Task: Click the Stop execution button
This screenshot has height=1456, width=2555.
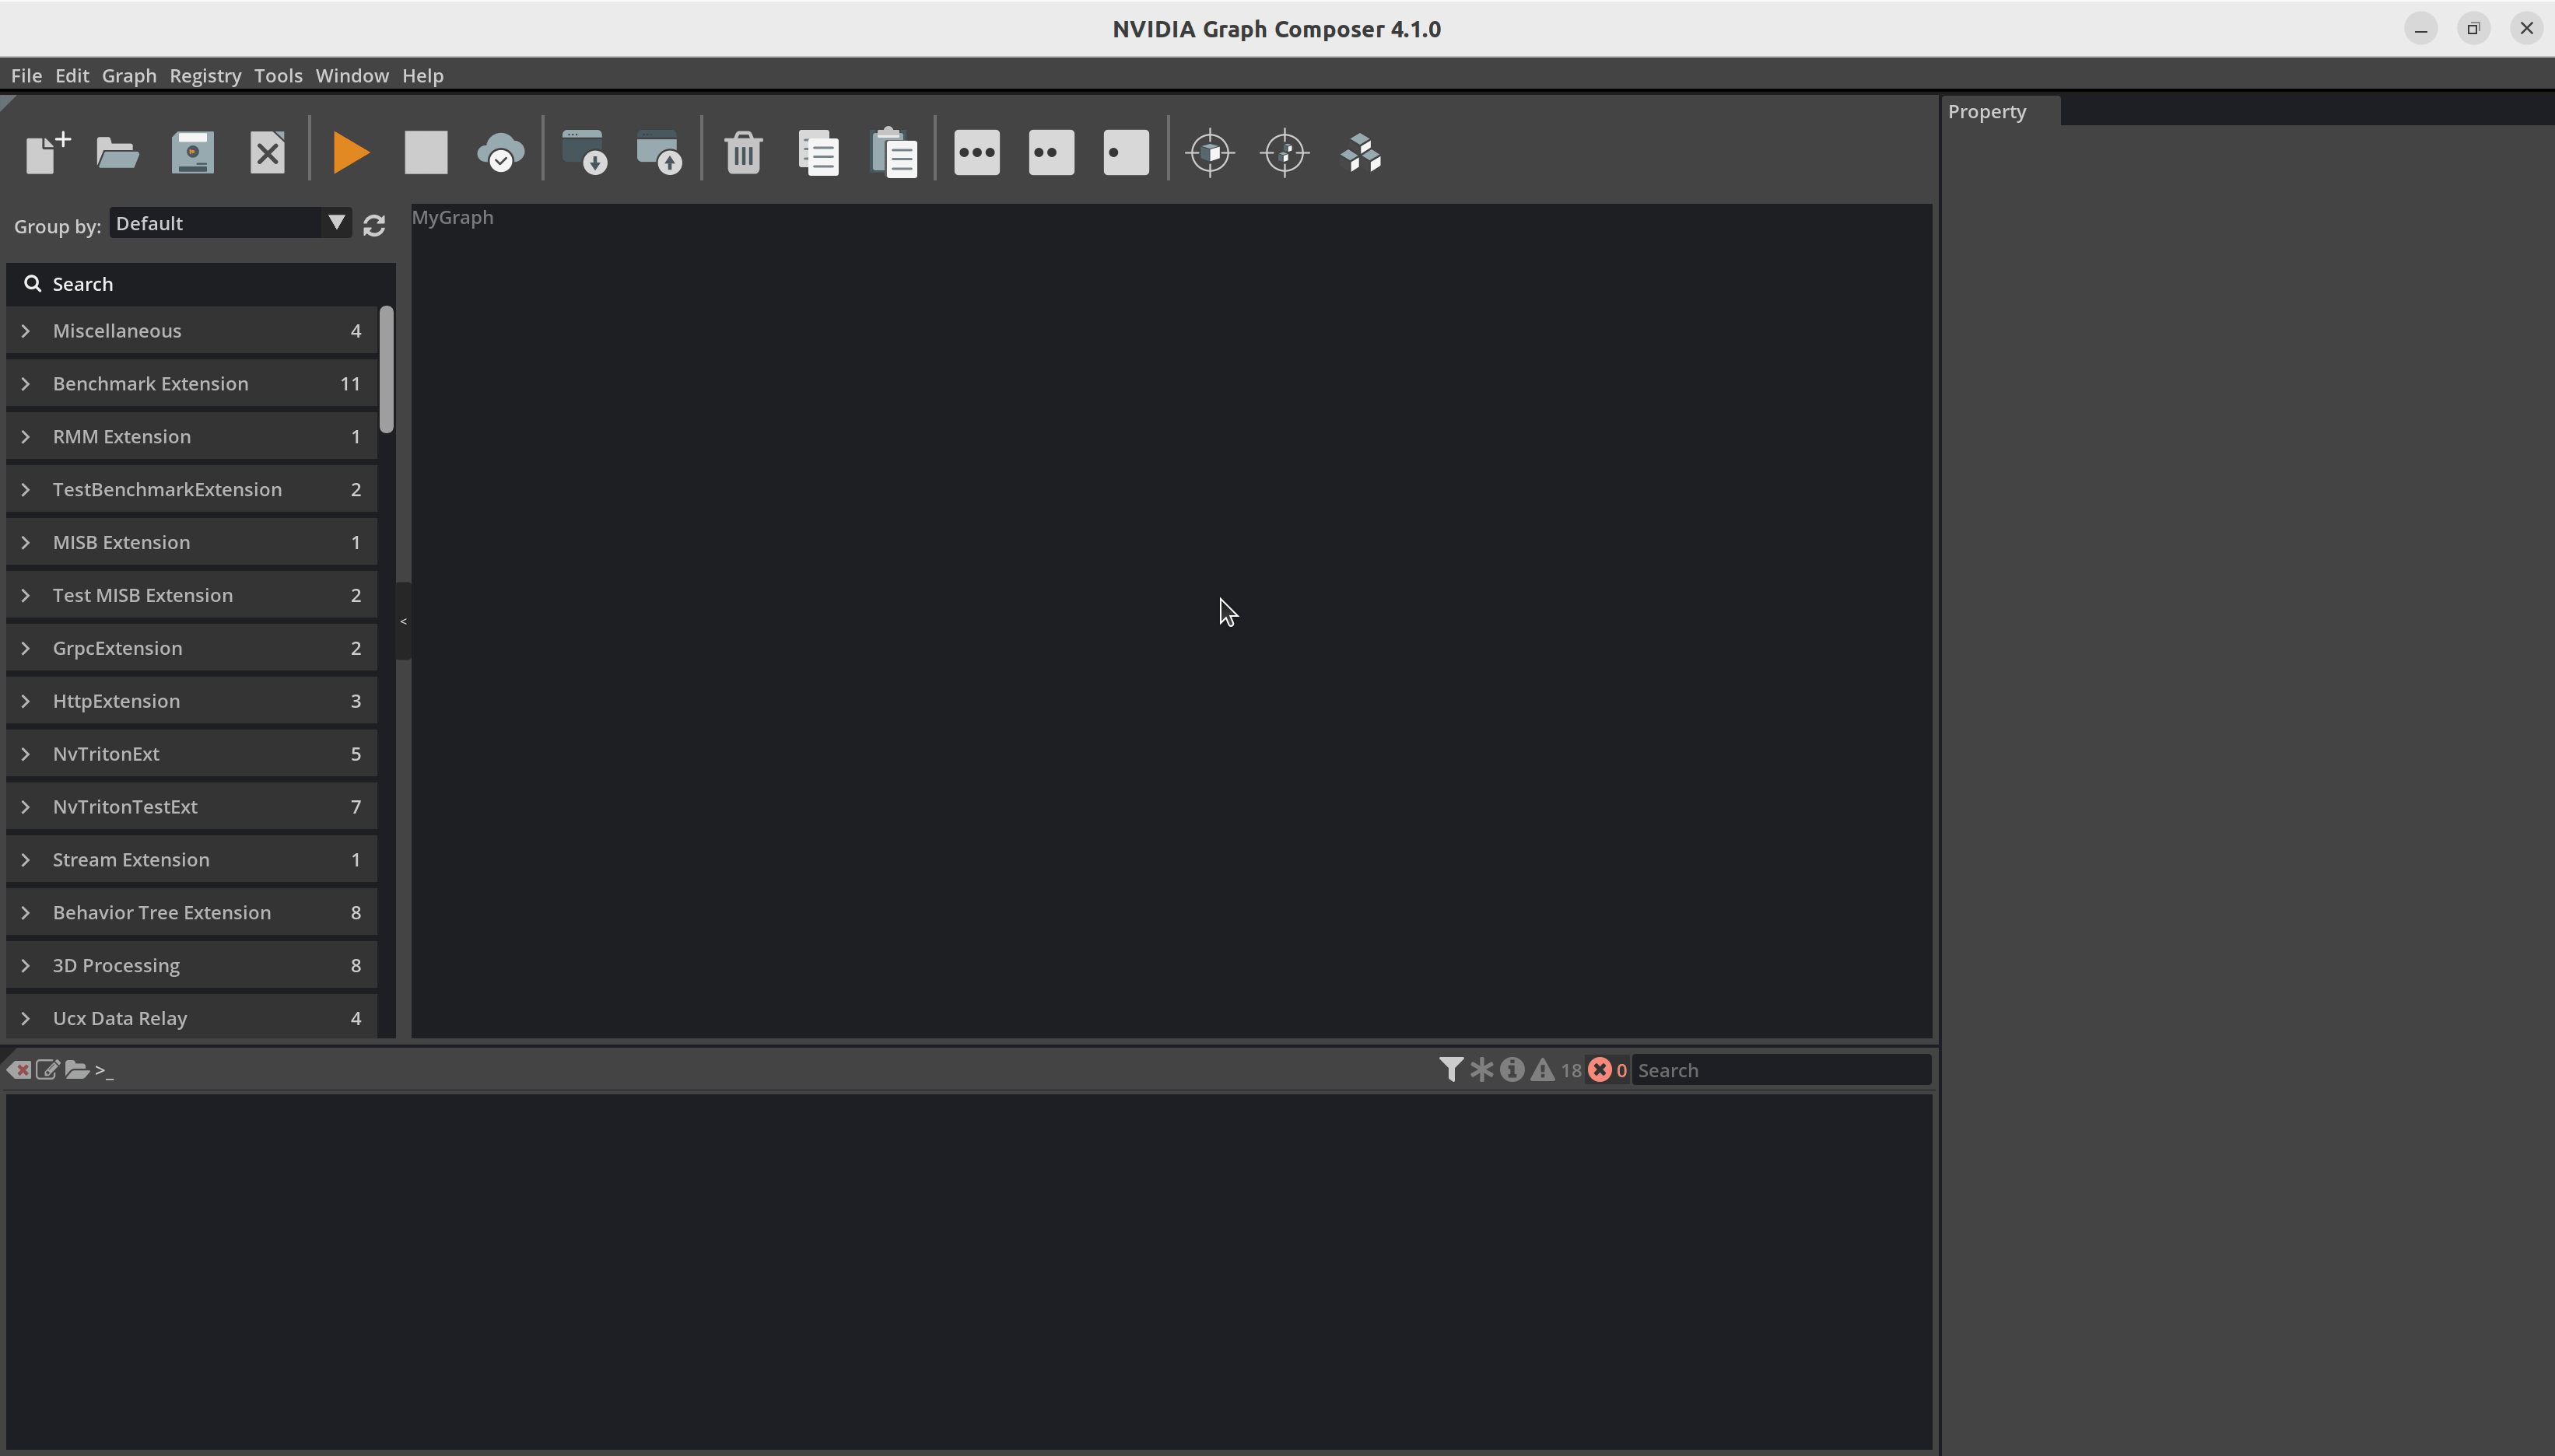Action: pos(426,152)
